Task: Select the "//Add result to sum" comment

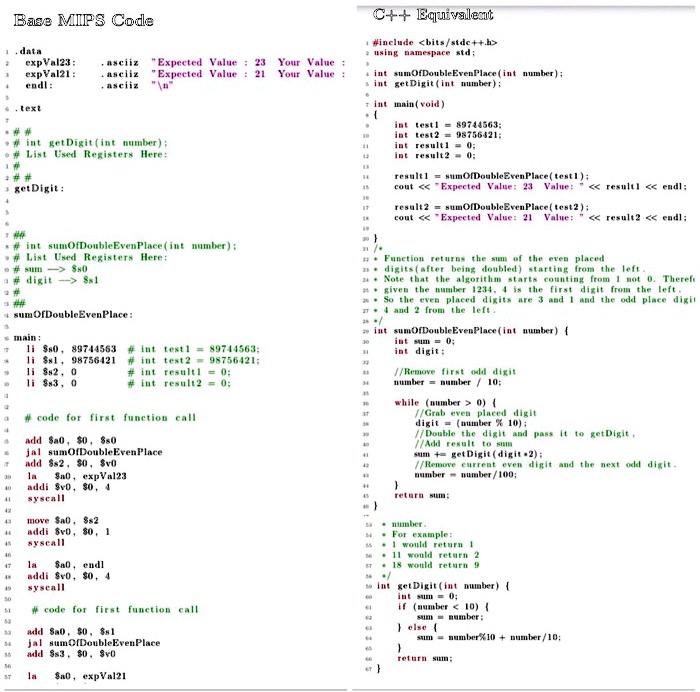Action: [463, 444]
